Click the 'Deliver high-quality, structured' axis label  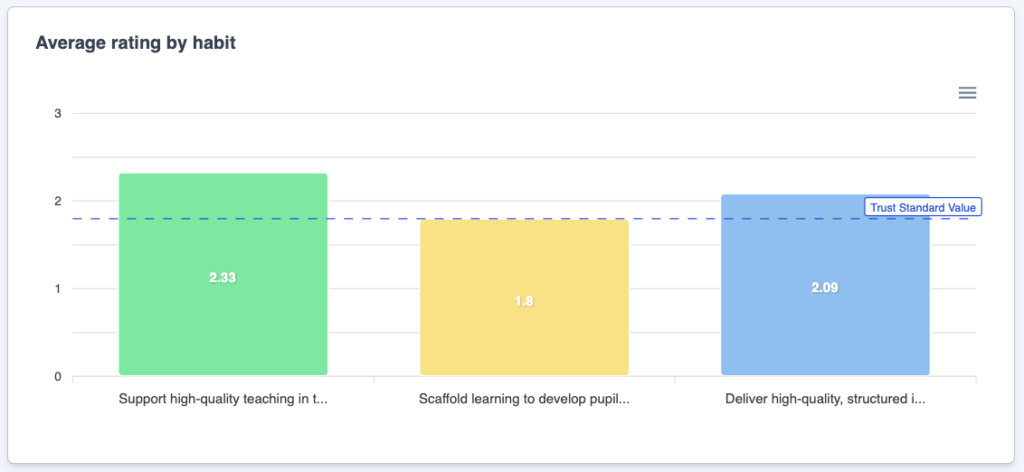click(x=825, y=399)
